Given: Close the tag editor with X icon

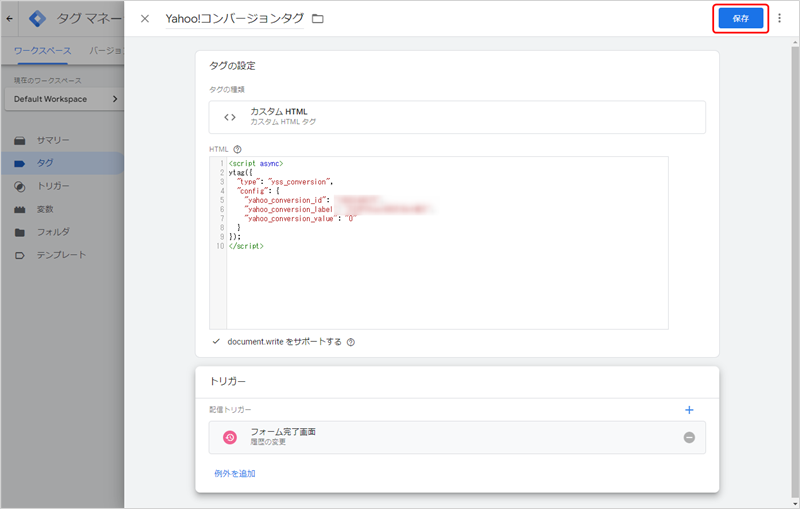Looking at the screenshot, I should tap(145, 19).
